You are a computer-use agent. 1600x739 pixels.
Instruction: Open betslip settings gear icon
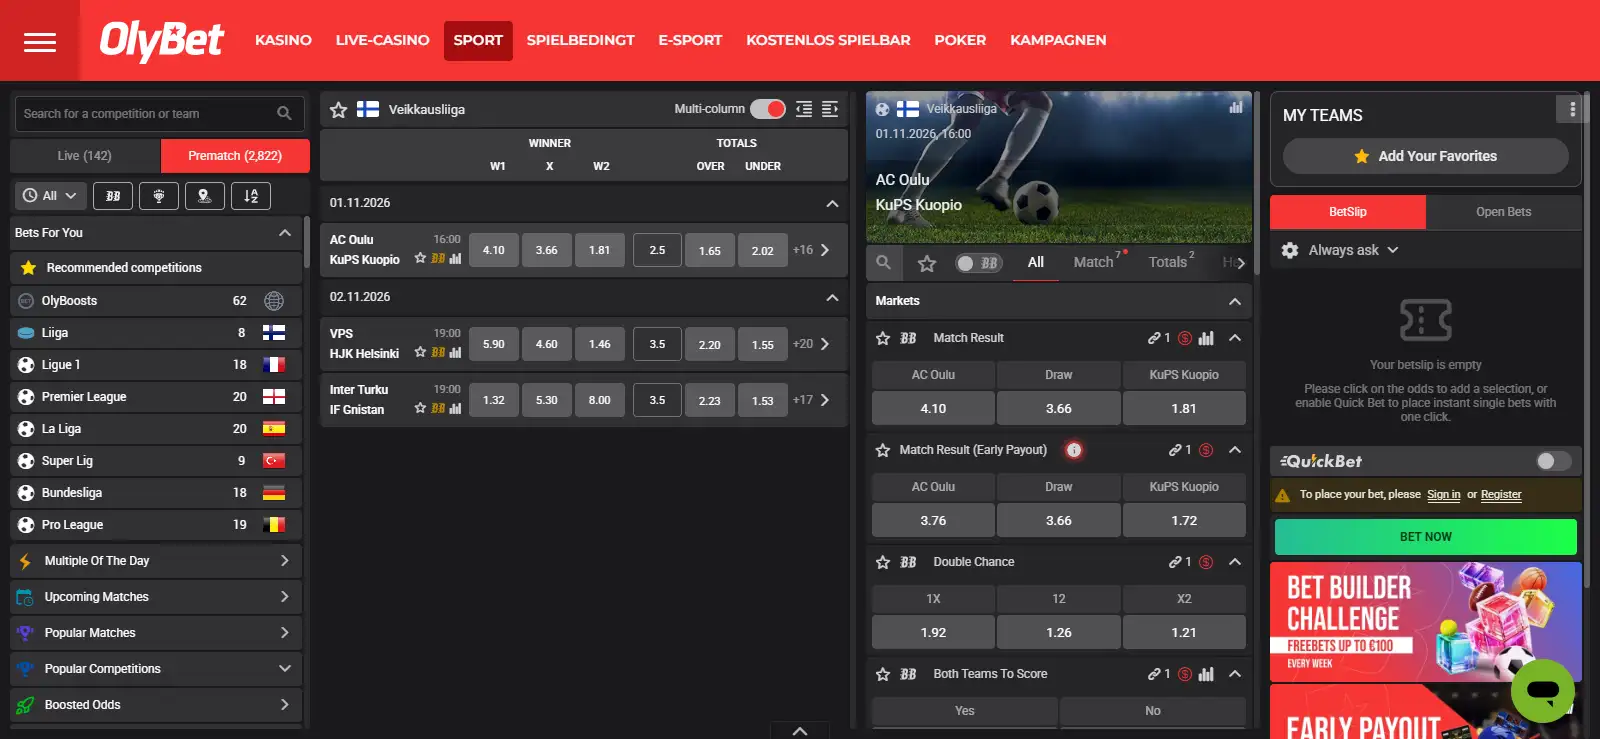click(x=1290, y=250)
